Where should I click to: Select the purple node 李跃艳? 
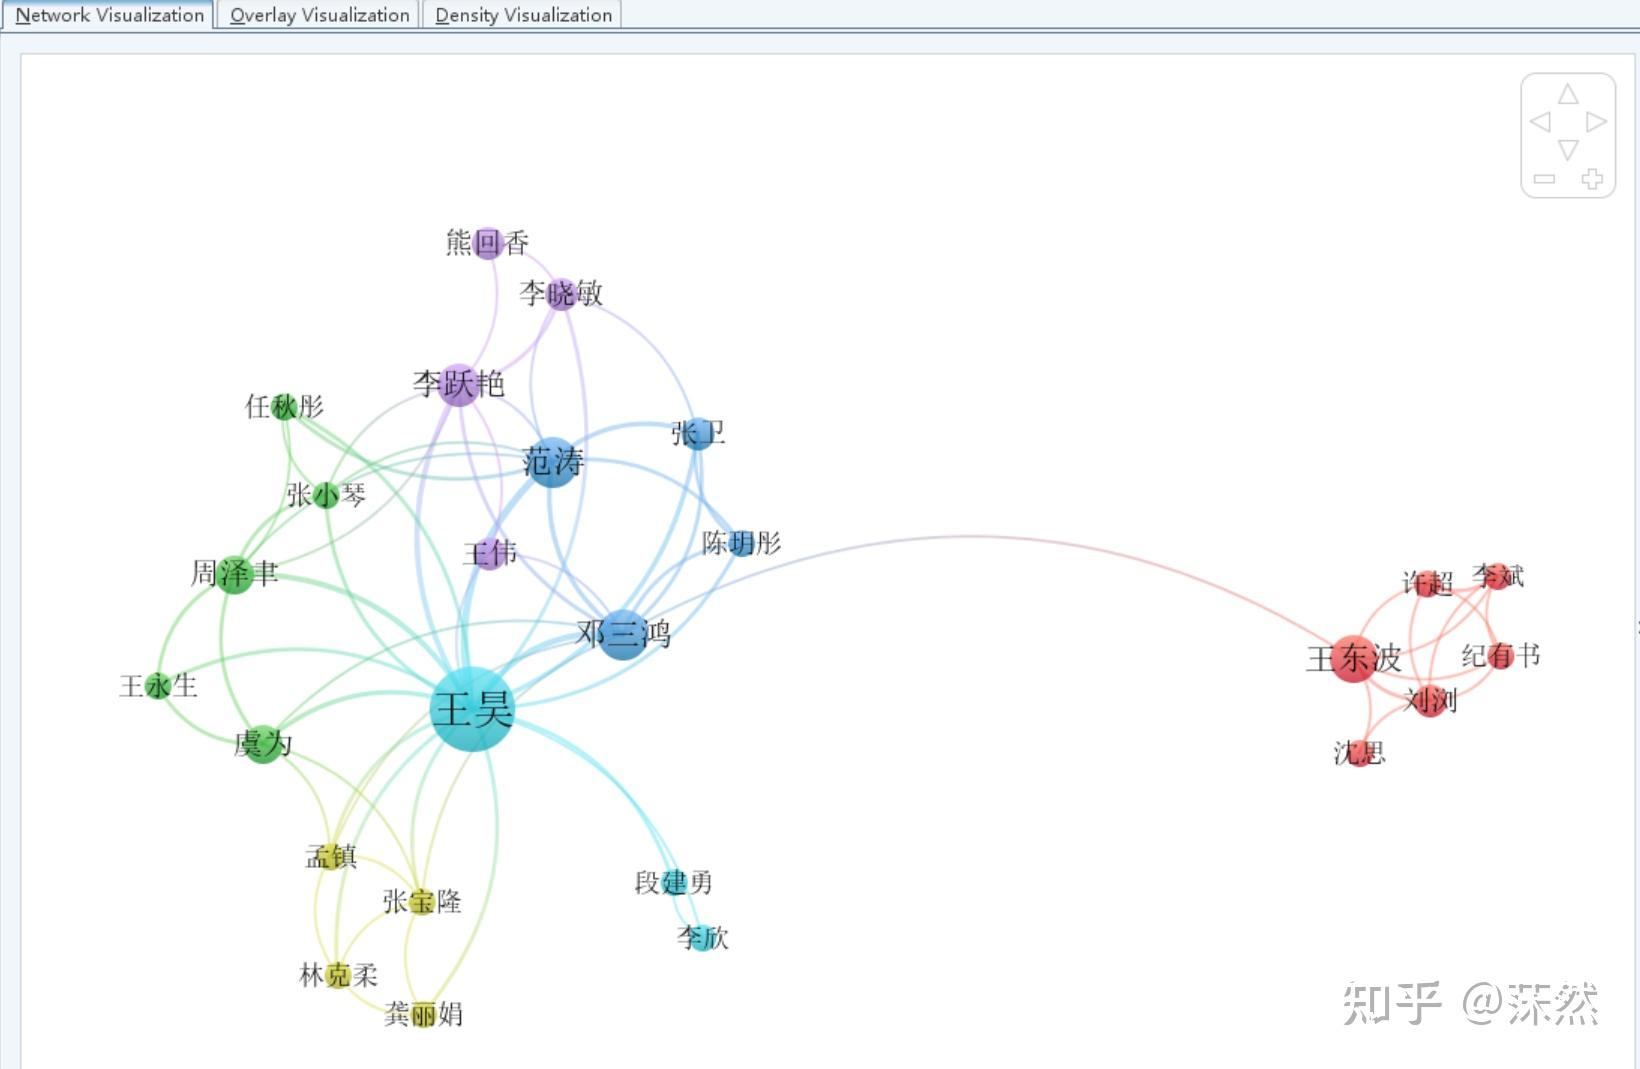point(459,385)
